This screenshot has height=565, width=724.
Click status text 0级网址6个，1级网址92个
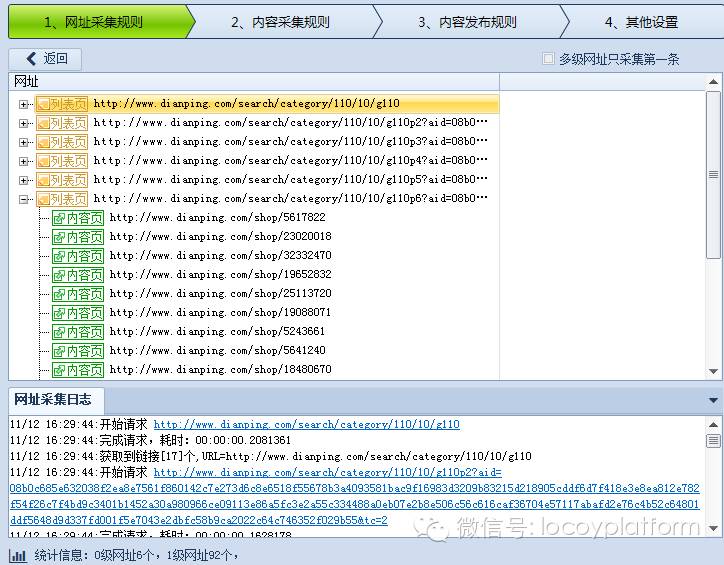166,555
